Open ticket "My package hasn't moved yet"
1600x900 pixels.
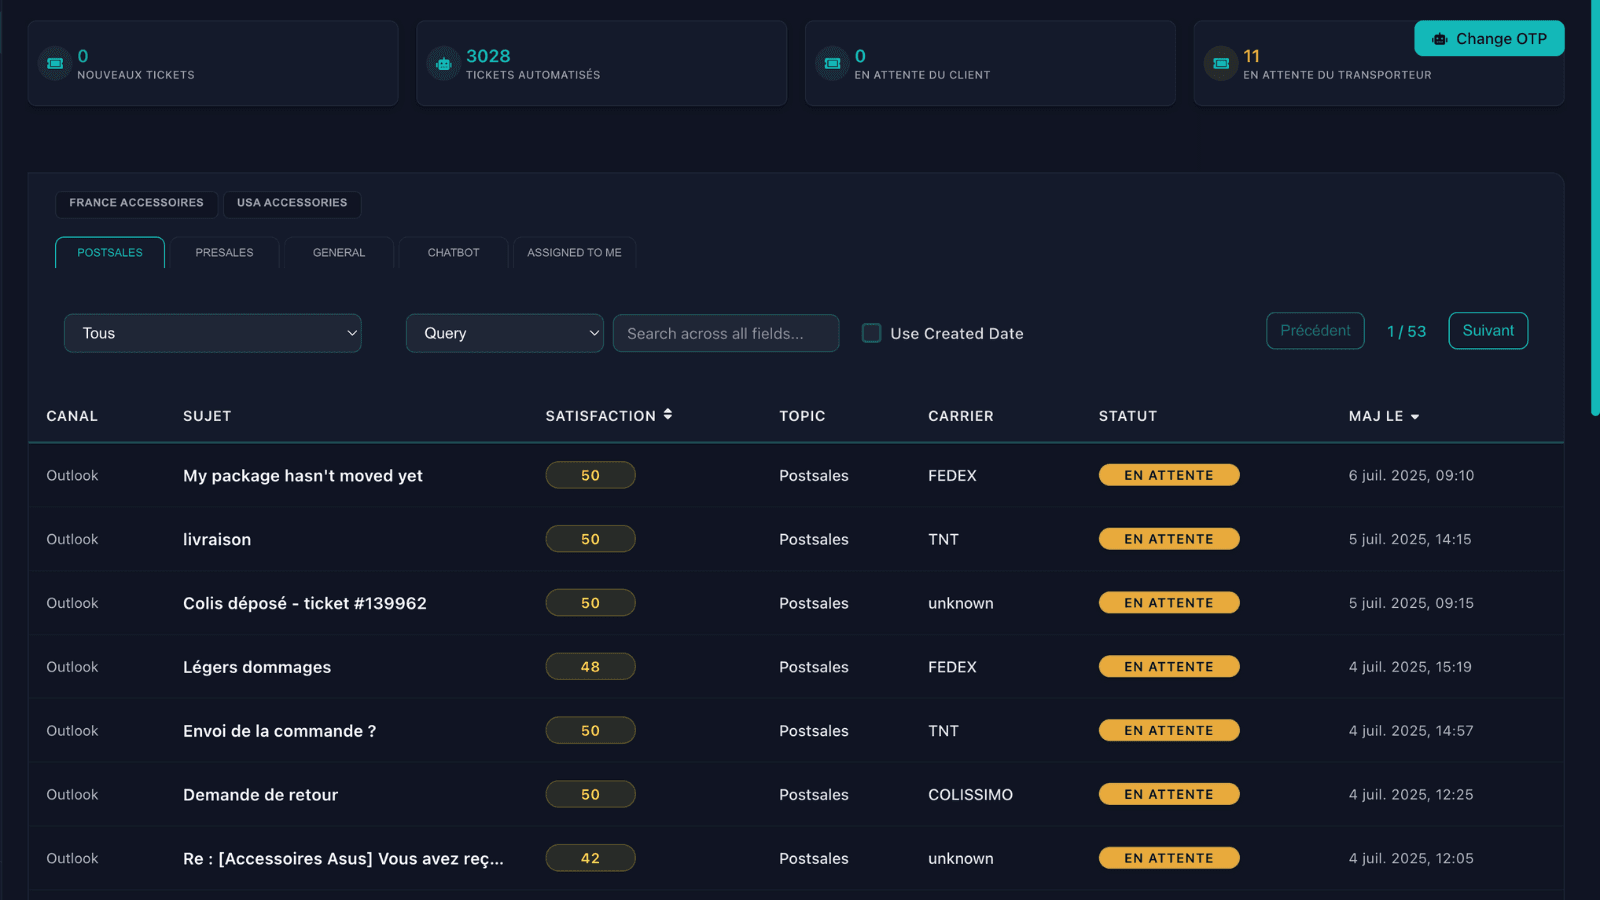[302, 475]
